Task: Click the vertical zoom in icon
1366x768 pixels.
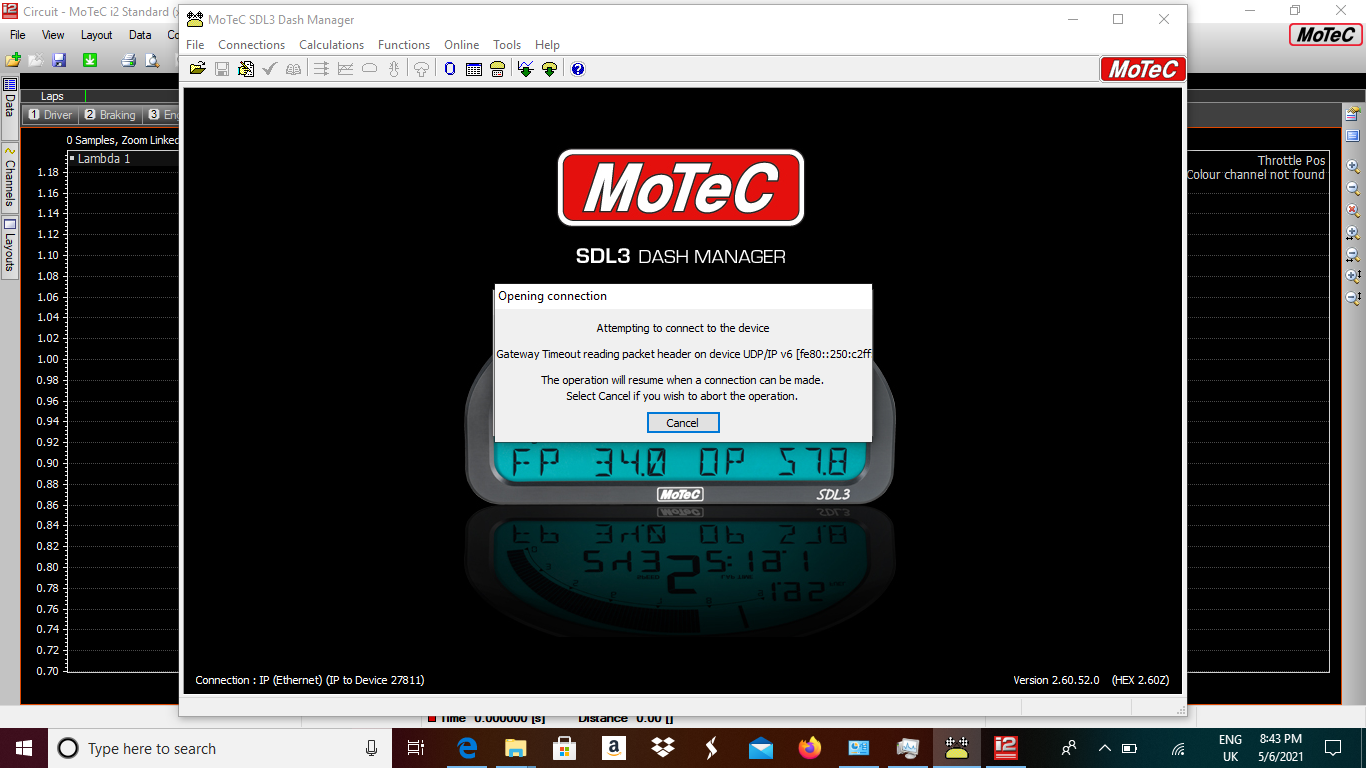Action: [x=1353, y=276]
